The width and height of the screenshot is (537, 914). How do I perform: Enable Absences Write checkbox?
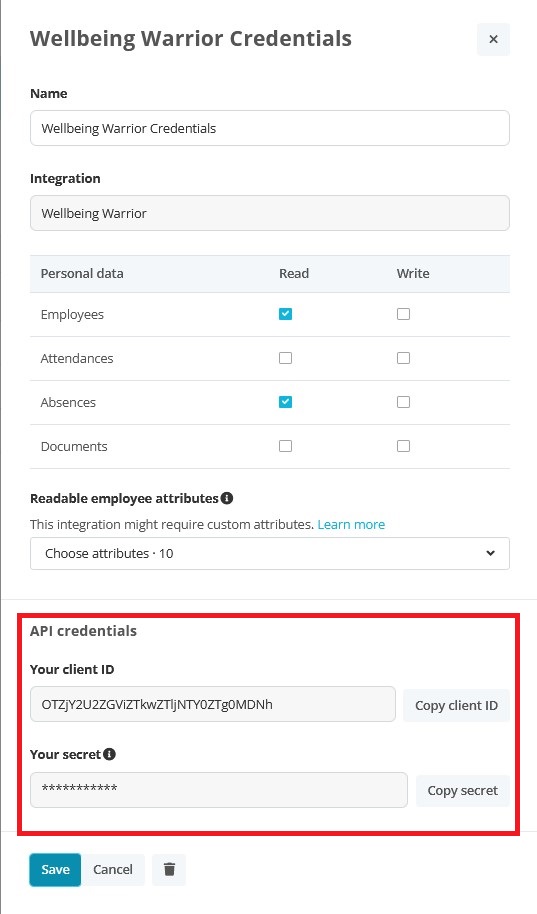point(403,402)
